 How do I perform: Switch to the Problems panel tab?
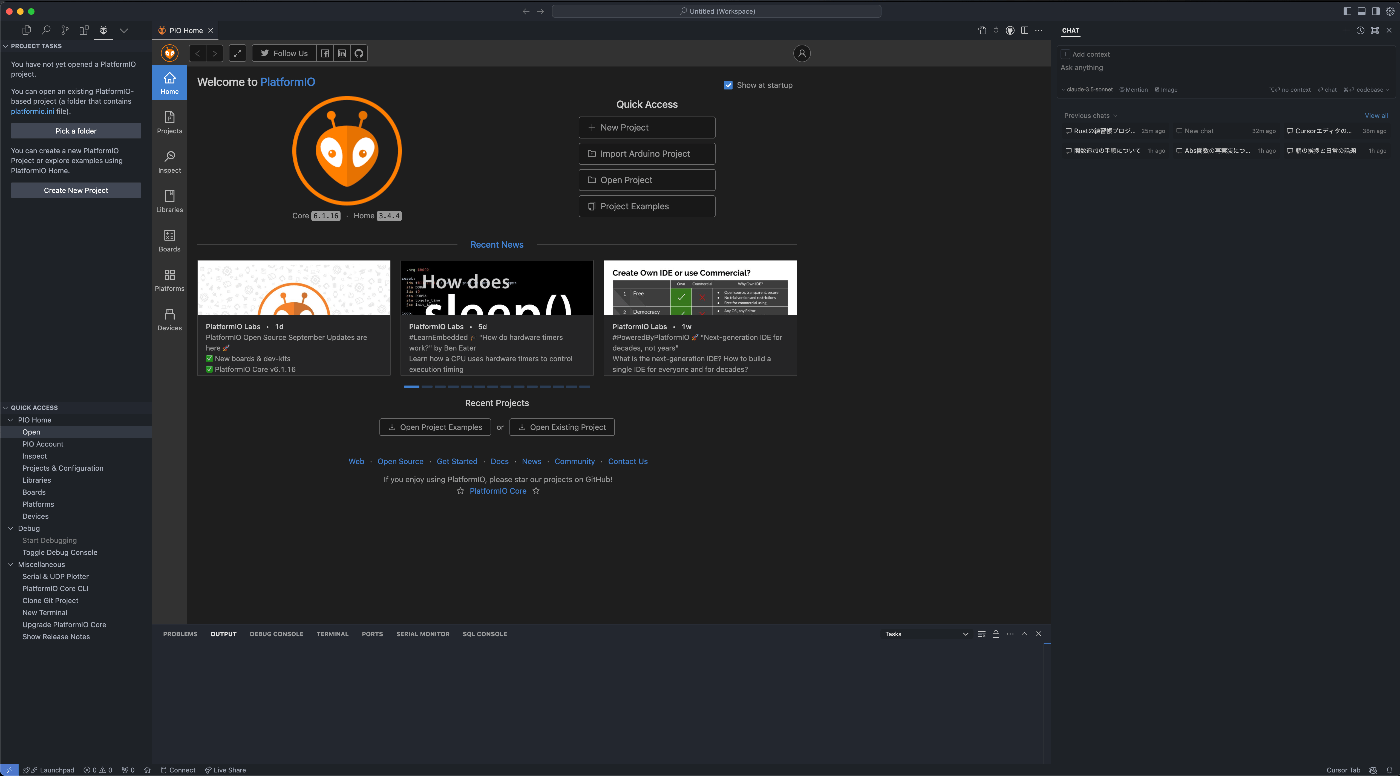point(180,634)
